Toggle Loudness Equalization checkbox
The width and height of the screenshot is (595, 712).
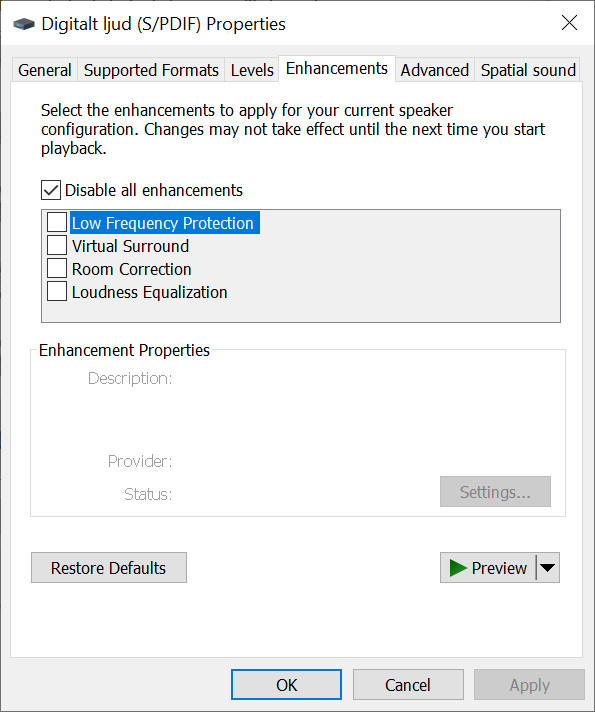tap(57, 292)
